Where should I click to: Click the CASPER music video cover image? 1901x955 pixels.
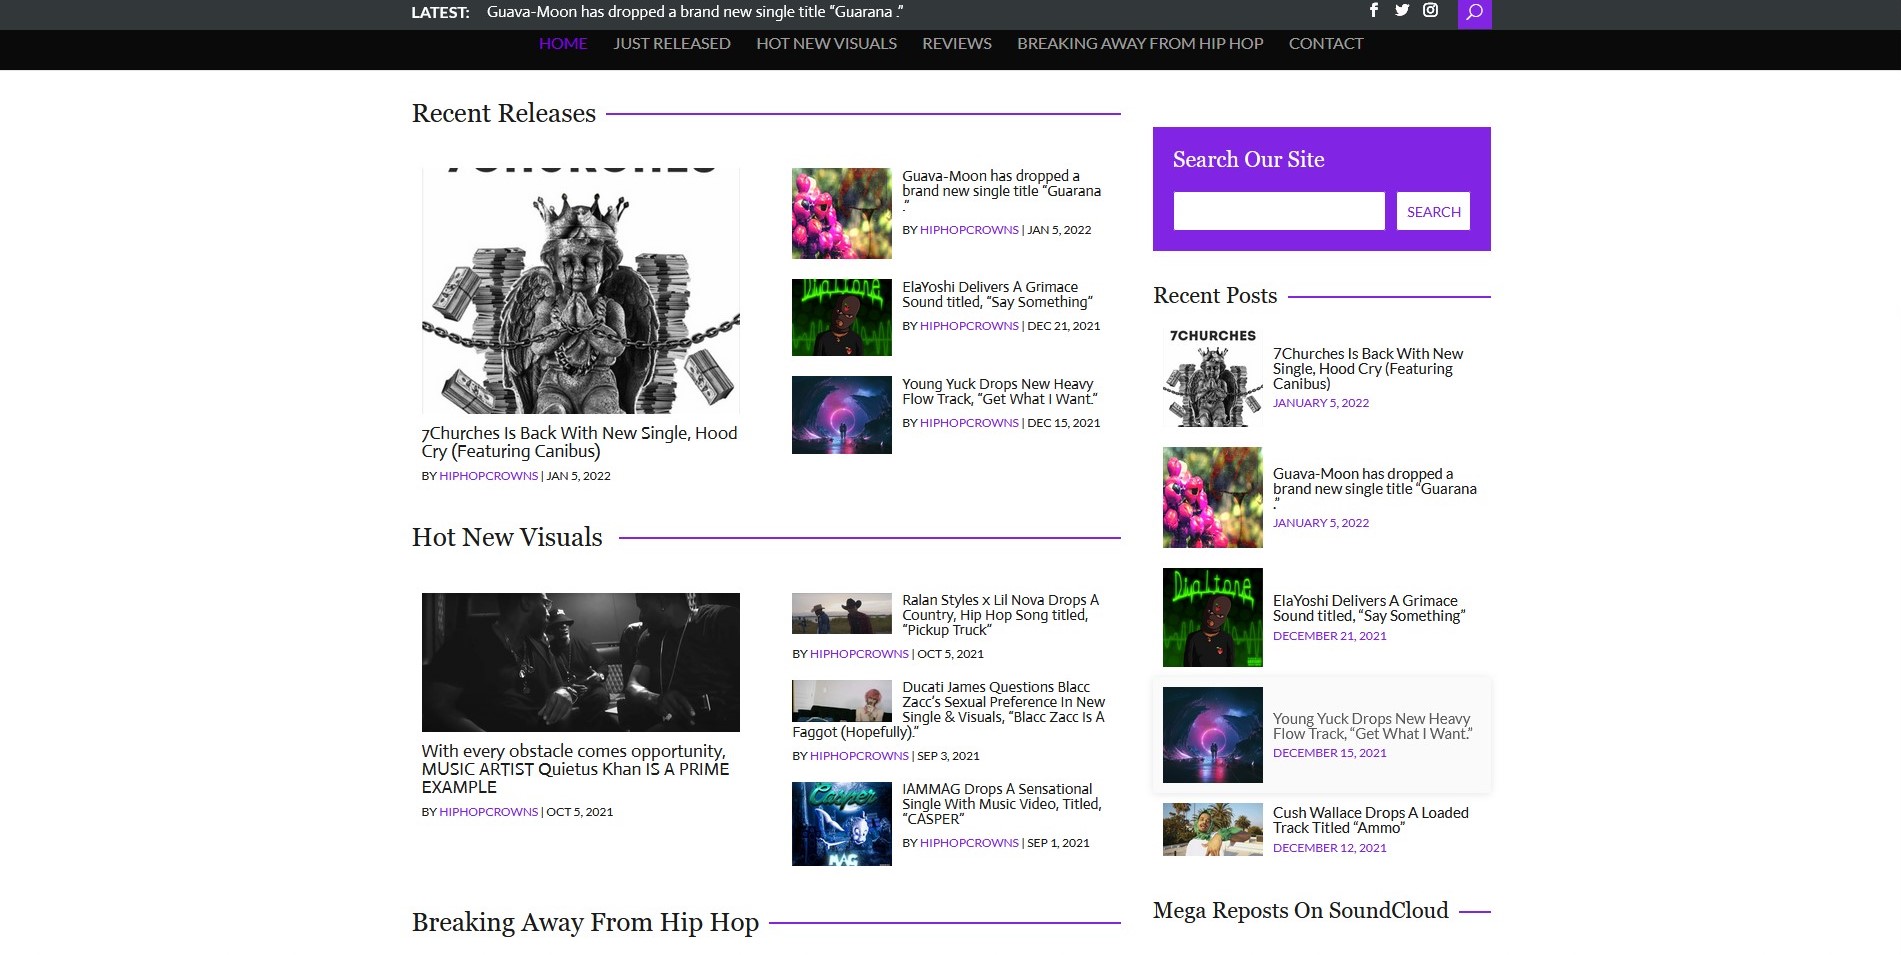coord(841,823)
